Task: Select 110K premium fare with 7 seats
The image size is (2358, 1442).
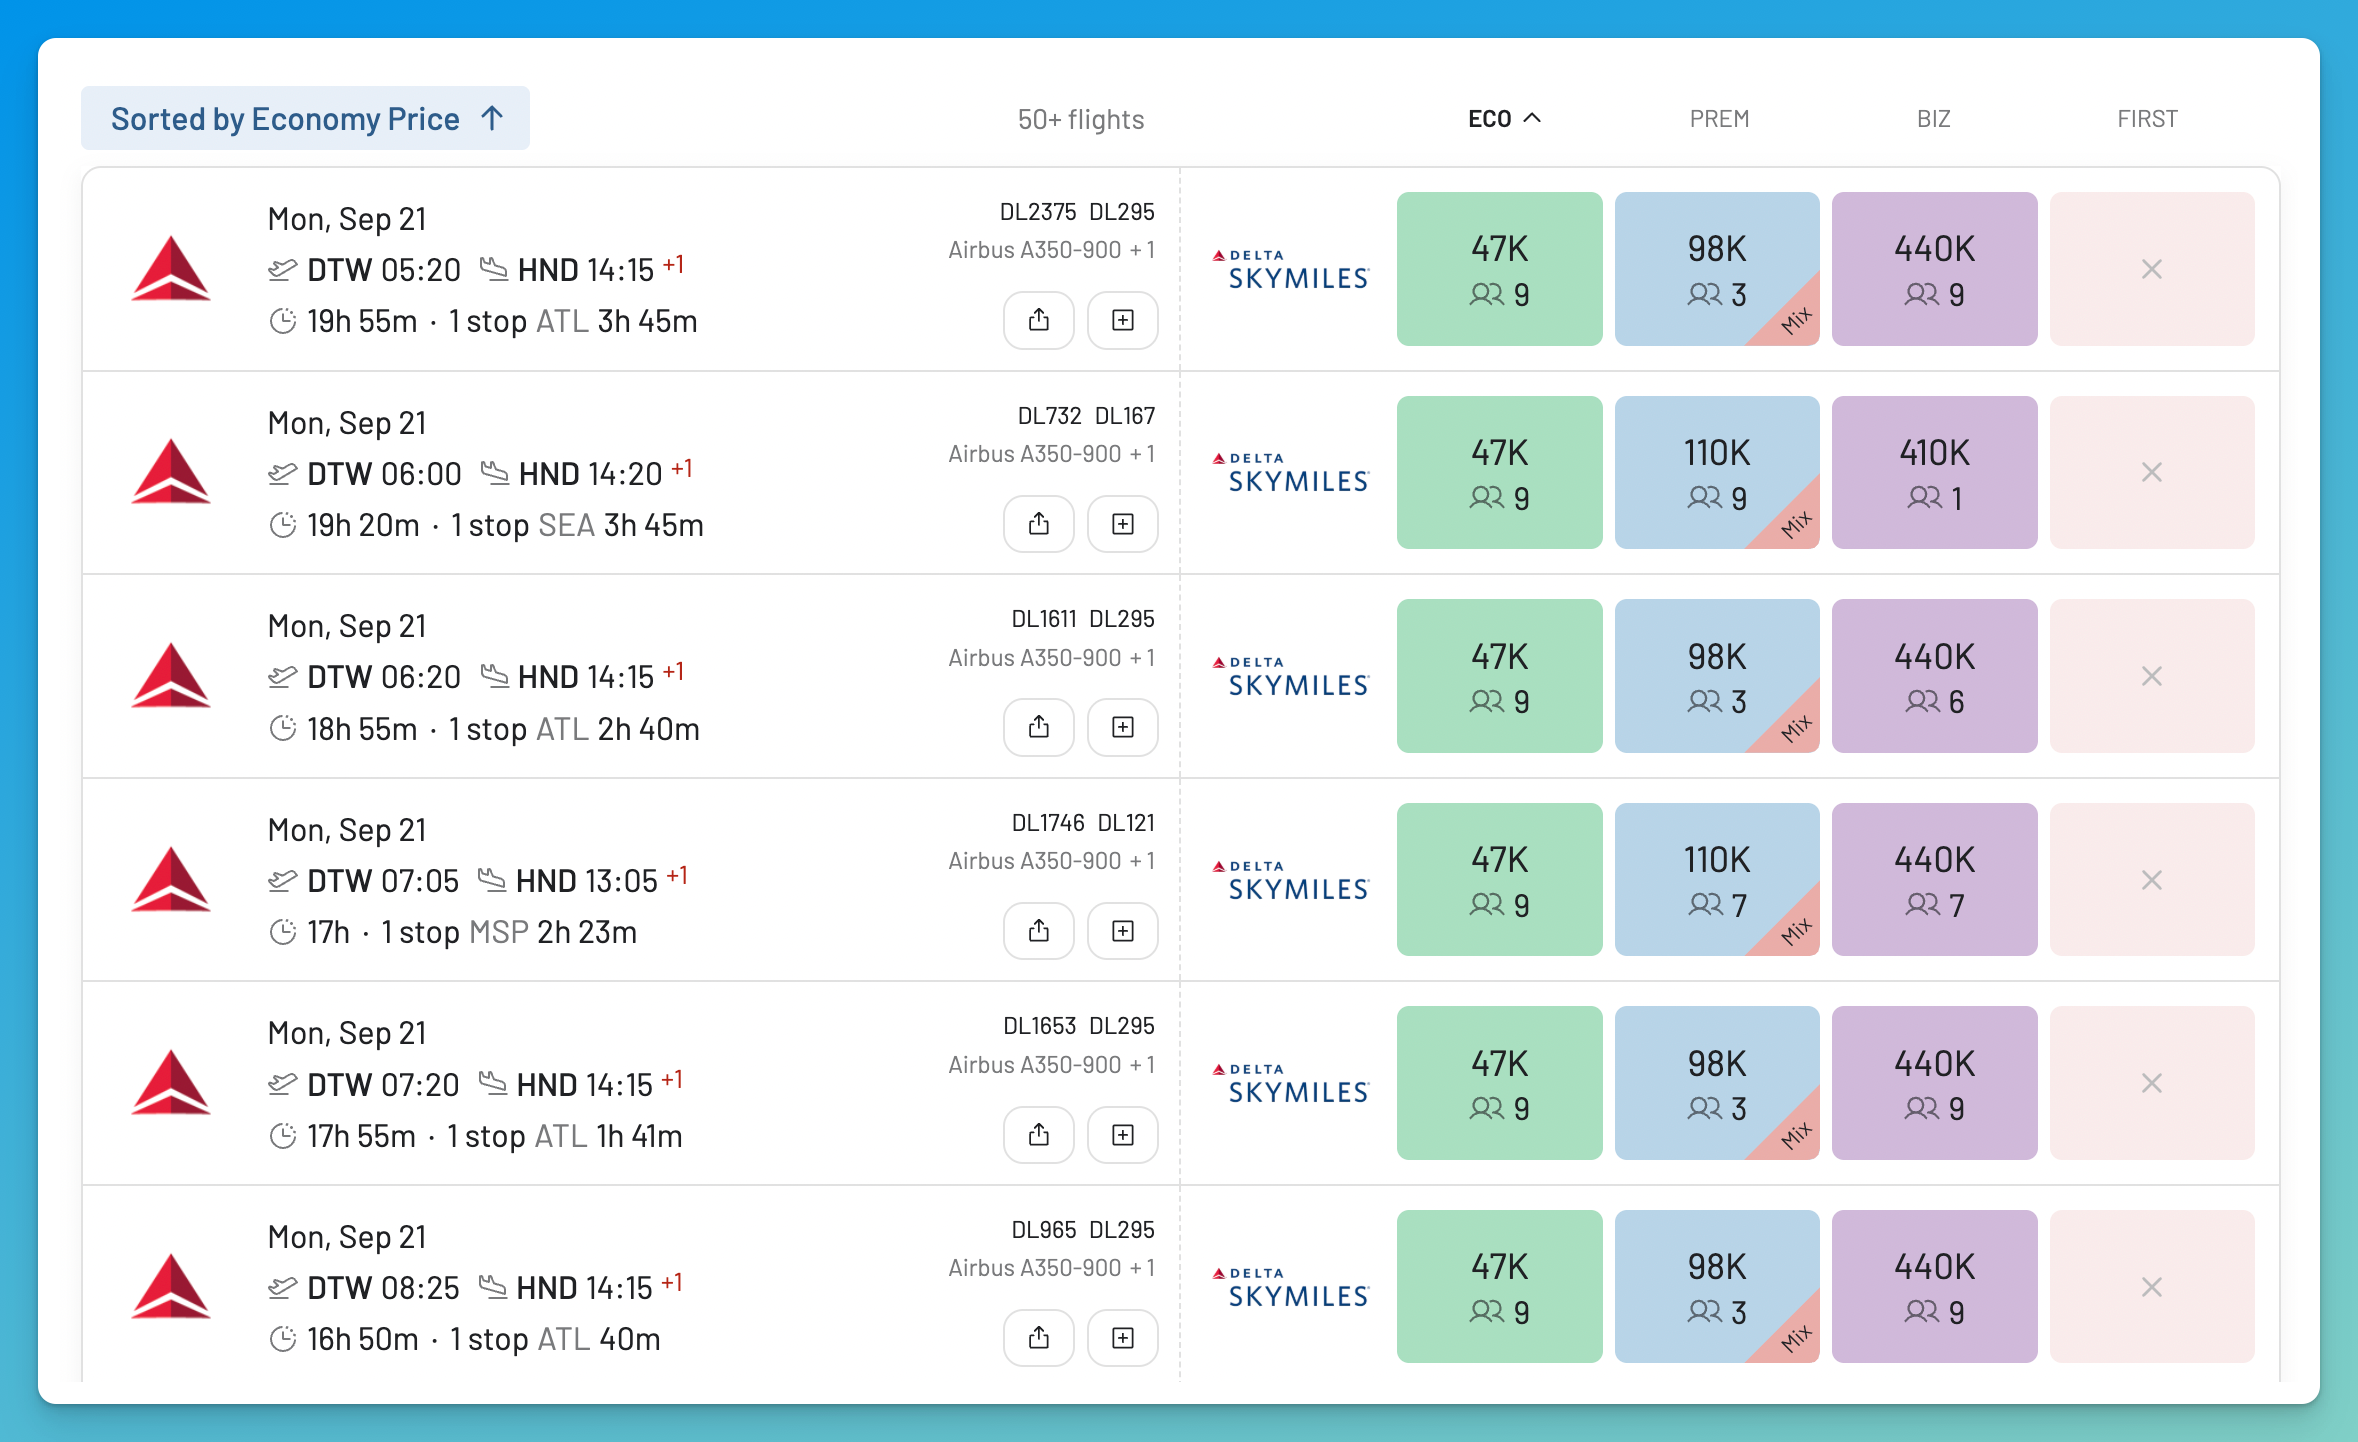Action: pyautogui.click(x=1717, y=880)
